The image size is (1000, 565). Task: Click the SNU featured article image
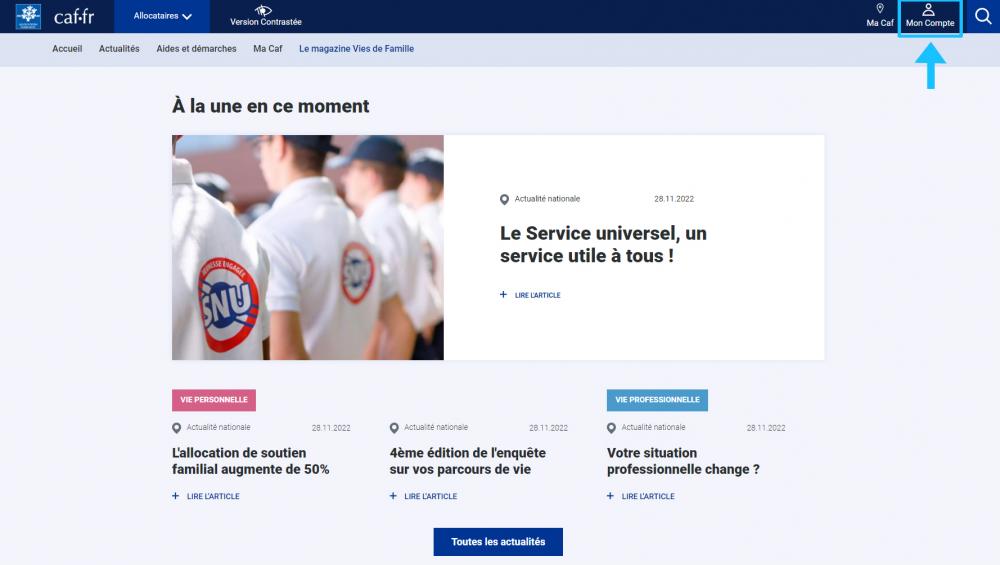click(307, 247)
